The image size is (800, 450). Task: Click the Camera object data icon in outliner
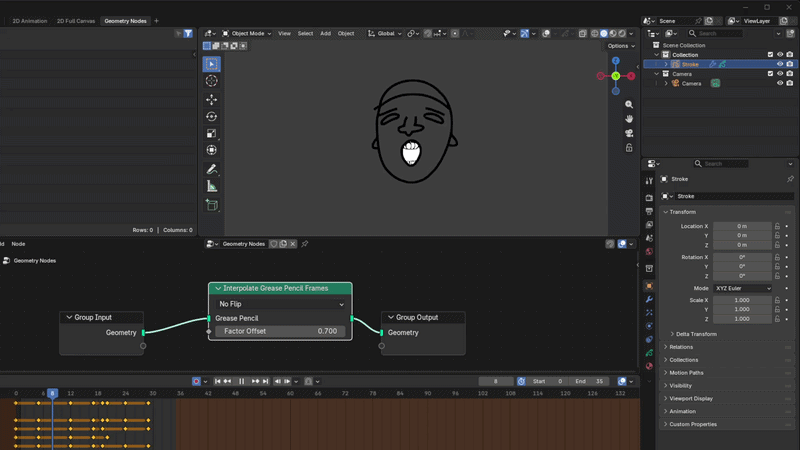pos(715,83)
